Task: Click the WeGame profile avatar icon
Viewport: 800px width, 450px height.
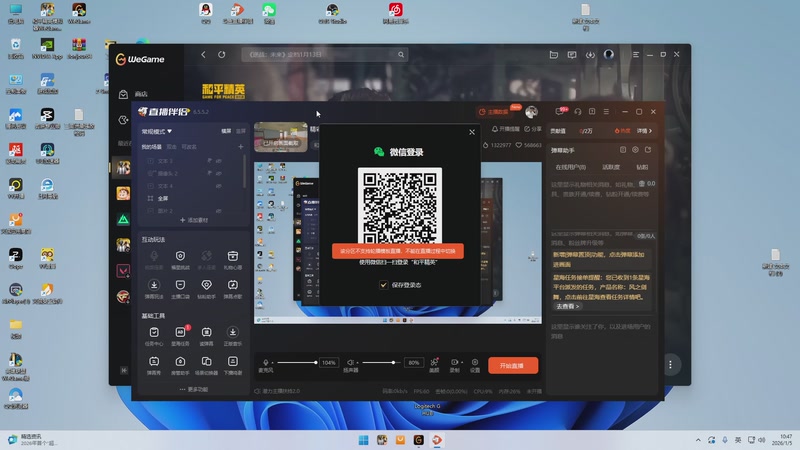Action: point(609,54)
